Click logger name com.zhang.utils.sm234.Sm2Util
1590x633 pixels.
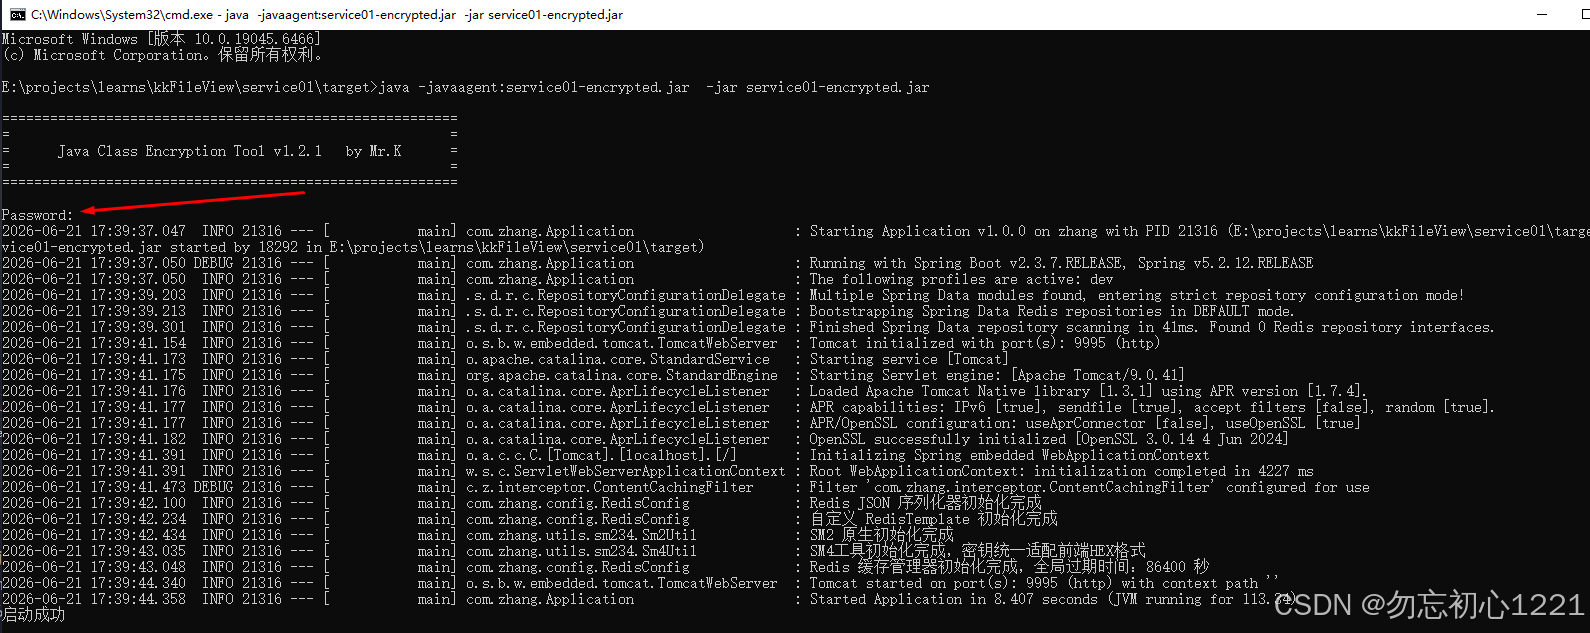pyautogui.click(x=581, y=535)
